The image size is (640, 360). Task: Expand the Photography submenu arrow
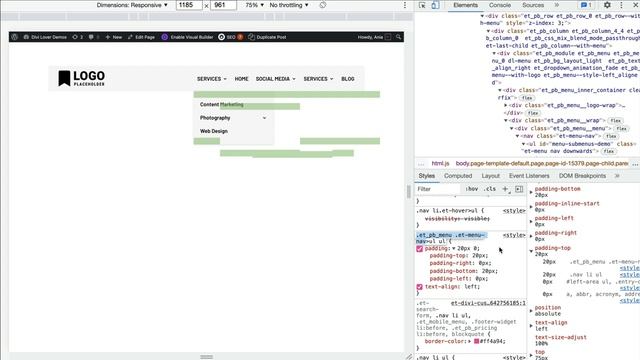tap(264, 118)
